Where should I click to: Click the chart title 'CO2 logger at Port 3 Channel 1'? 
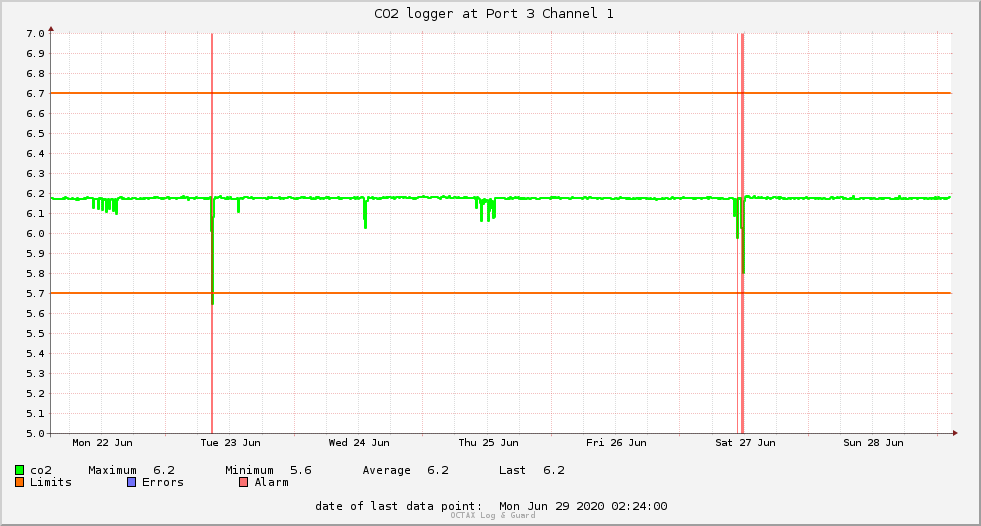coord(494,13)
